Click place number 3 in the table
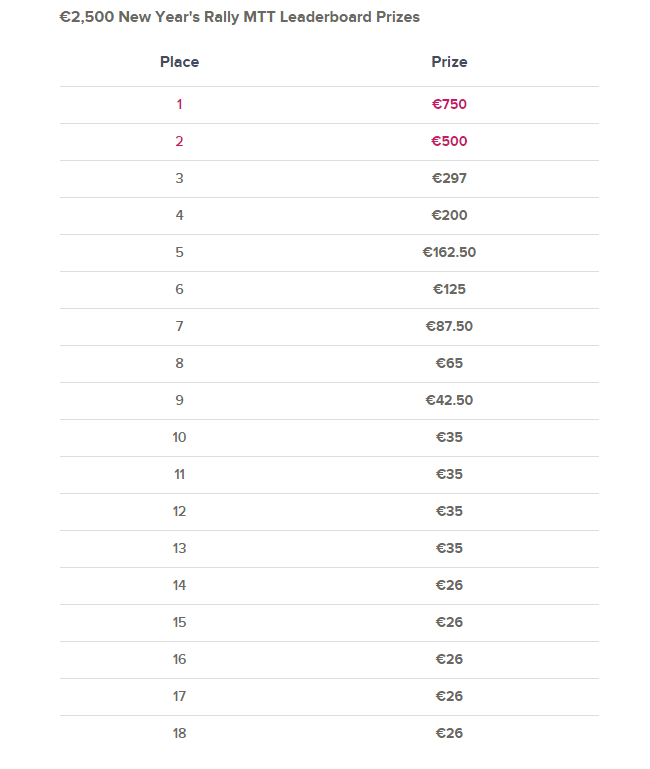 coord(180,178)
